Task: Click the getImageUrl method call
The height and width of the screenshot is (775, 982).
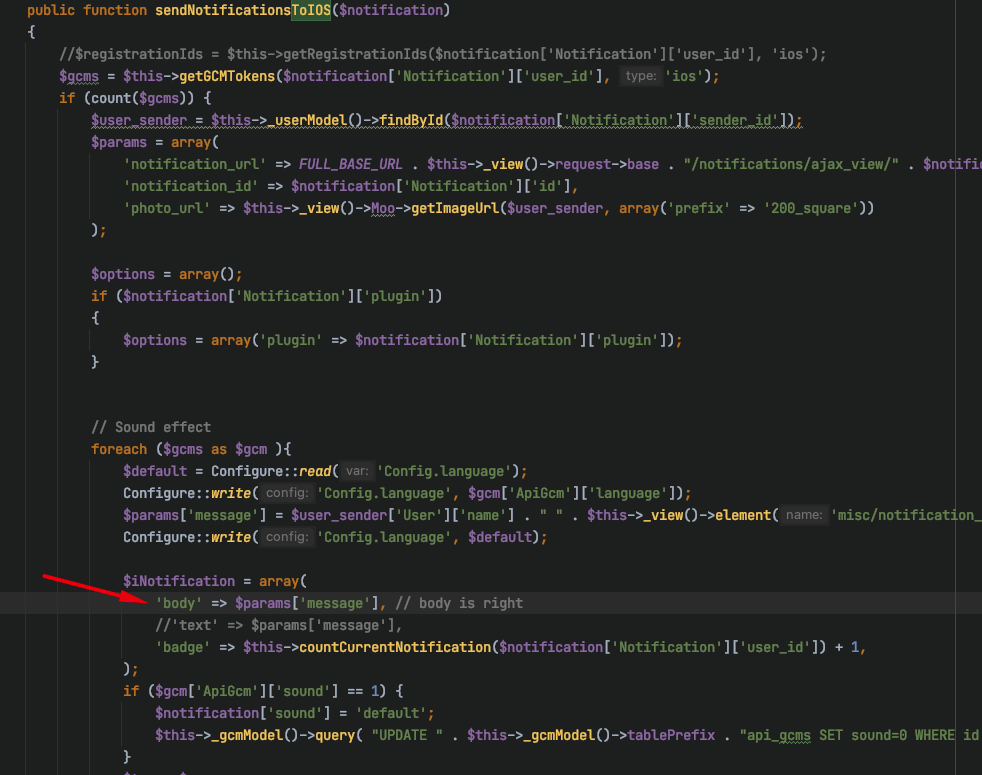Action: point(455,208)
